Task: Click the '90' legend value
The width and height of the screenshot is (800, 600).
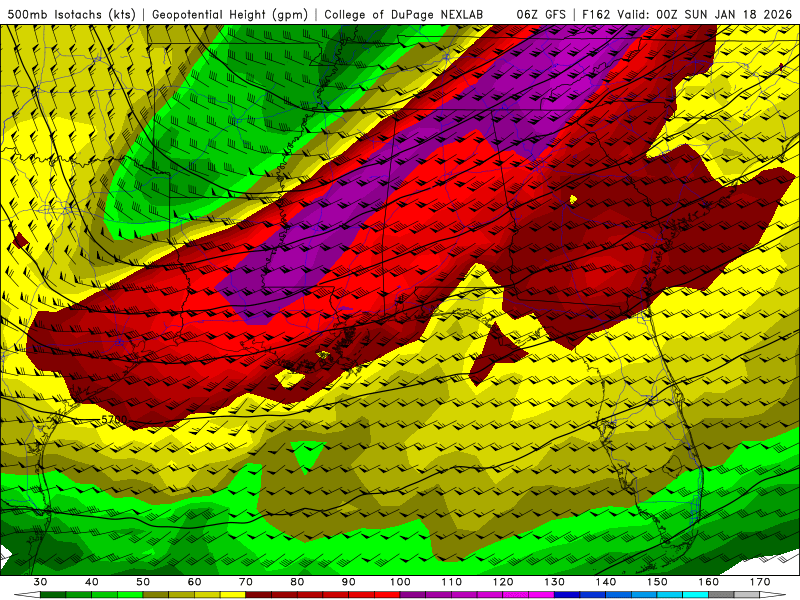Action: (348, 582)
